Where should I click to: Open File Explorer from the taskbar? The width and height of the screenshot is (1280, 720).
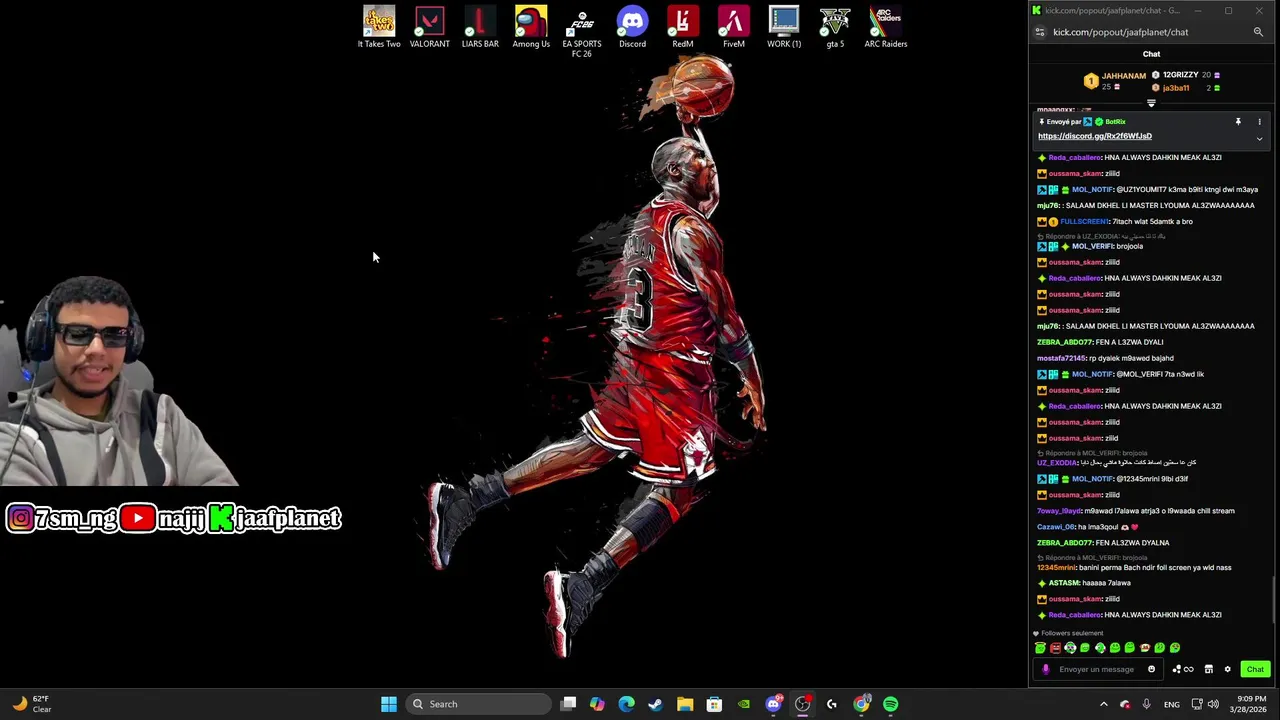685,704
